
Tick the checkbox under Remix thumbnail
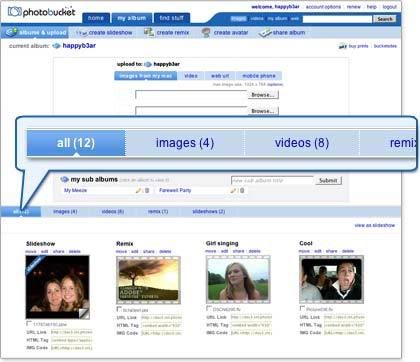(119, 309)
